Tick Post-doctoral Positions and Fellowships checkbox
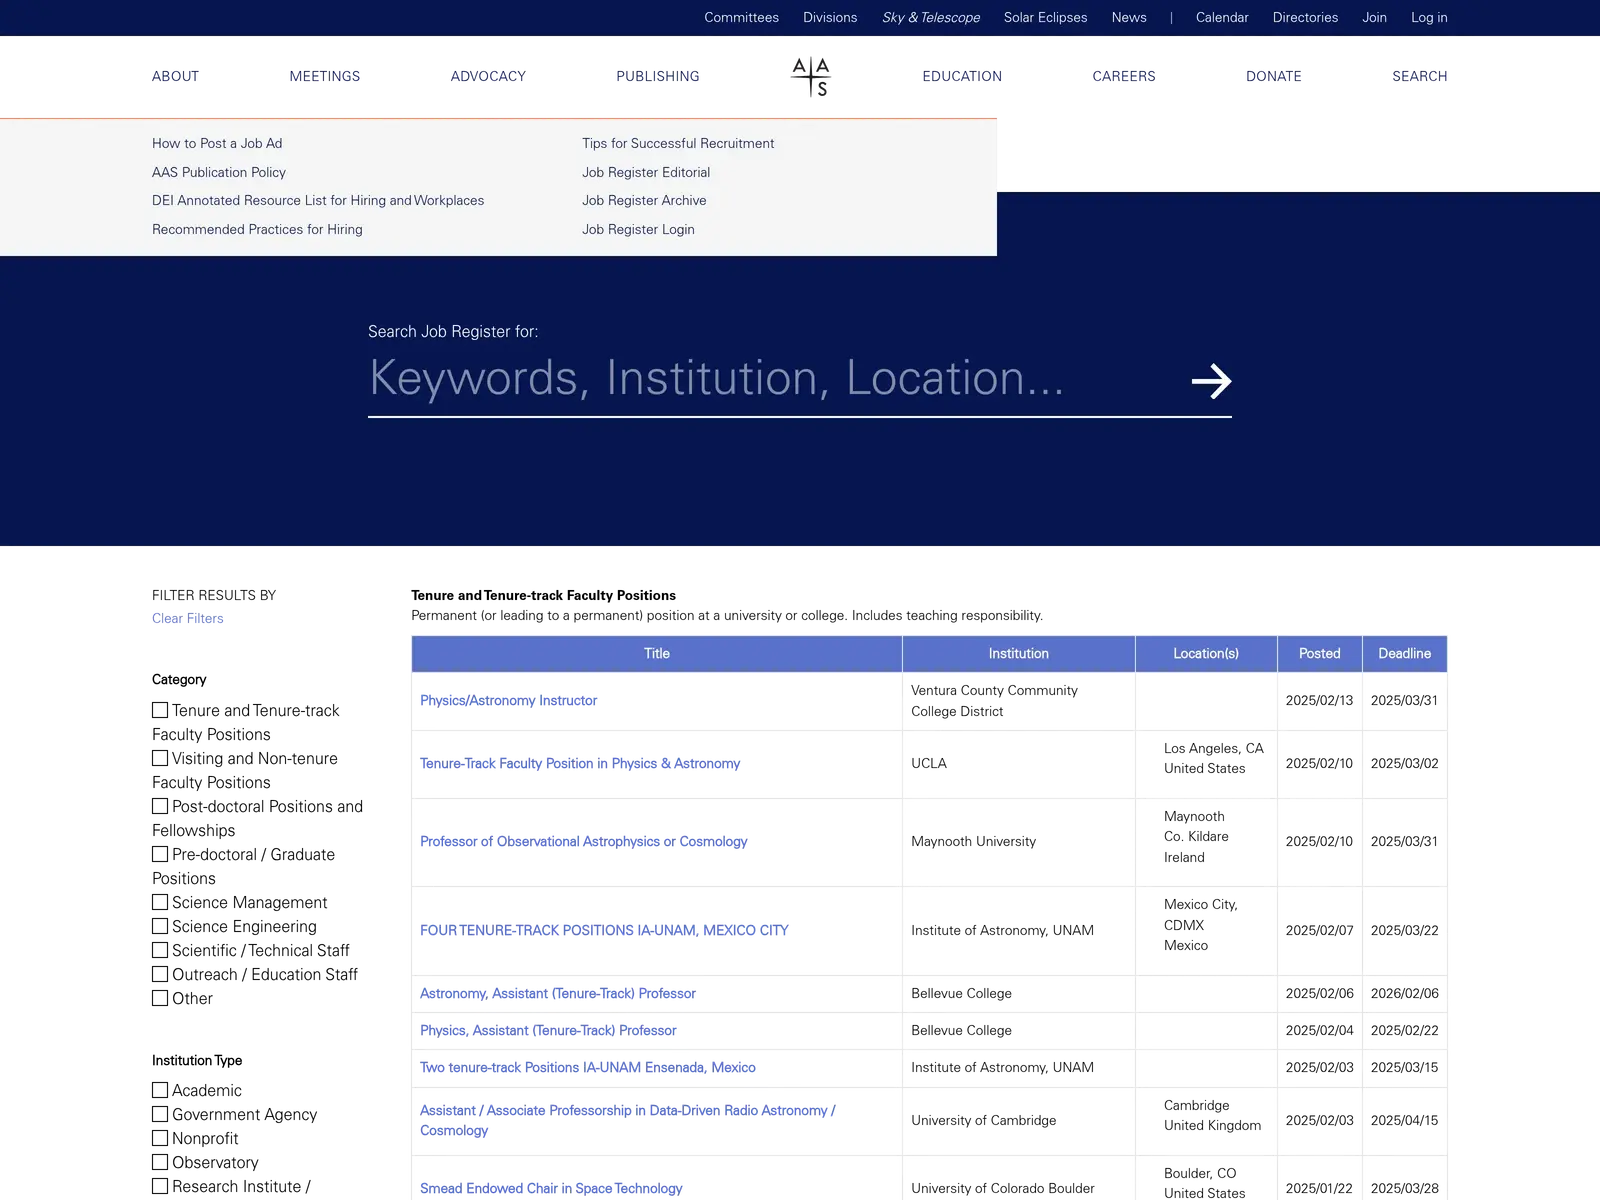Image resolution: width=1600 pixels, height=1200 pixels. (x=160, y=806)
